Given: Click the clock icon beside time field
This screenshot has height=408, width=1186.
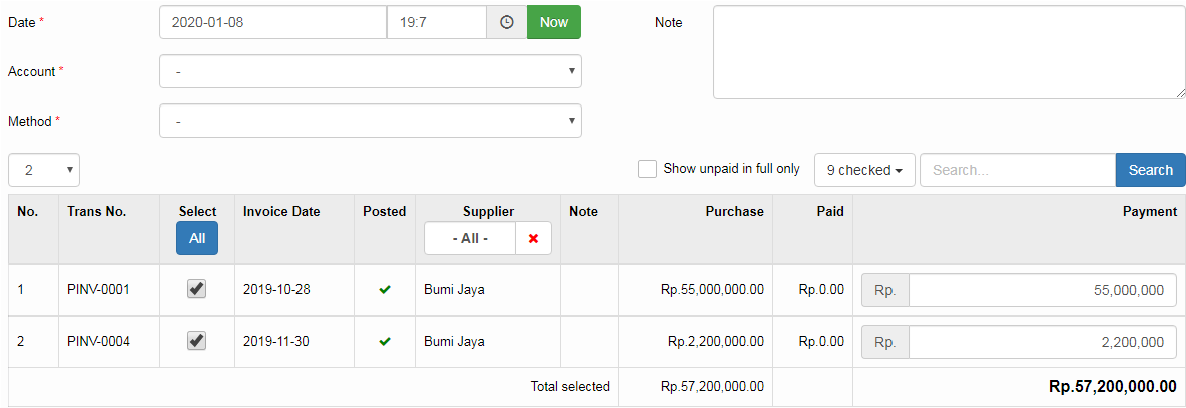Looking at the screenshot, I should coord(507,22).
